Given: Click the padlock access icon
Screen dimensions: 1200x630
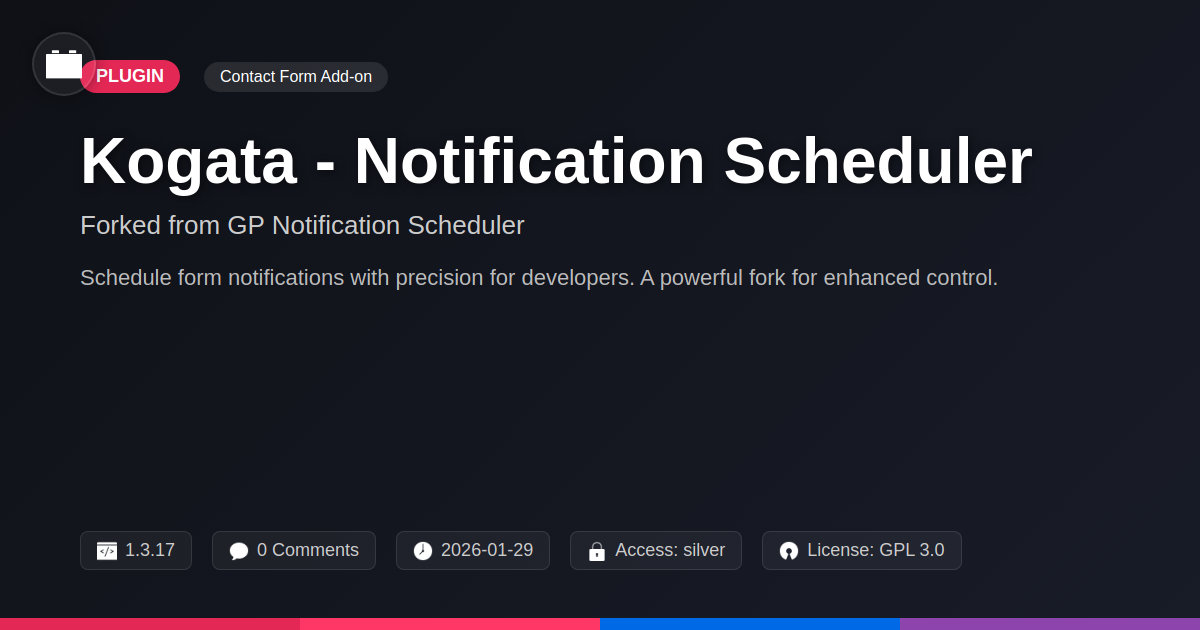Looking at the screenshot, I should pyautogui.click(x=597, y=551).
